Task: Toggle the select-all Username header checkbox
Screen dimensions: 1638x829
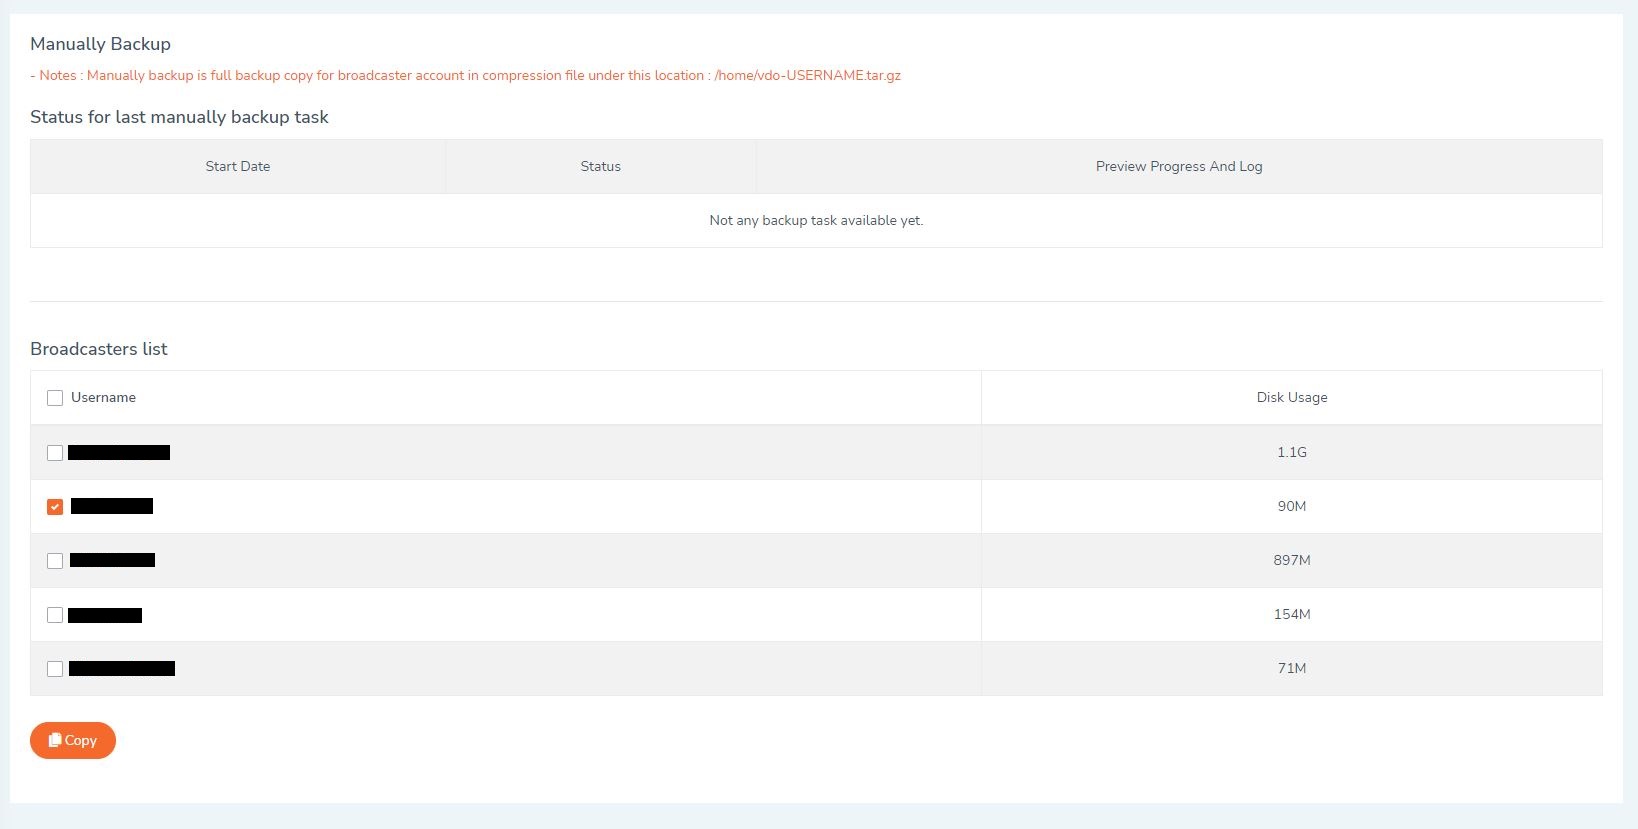Action: [55, 398]
